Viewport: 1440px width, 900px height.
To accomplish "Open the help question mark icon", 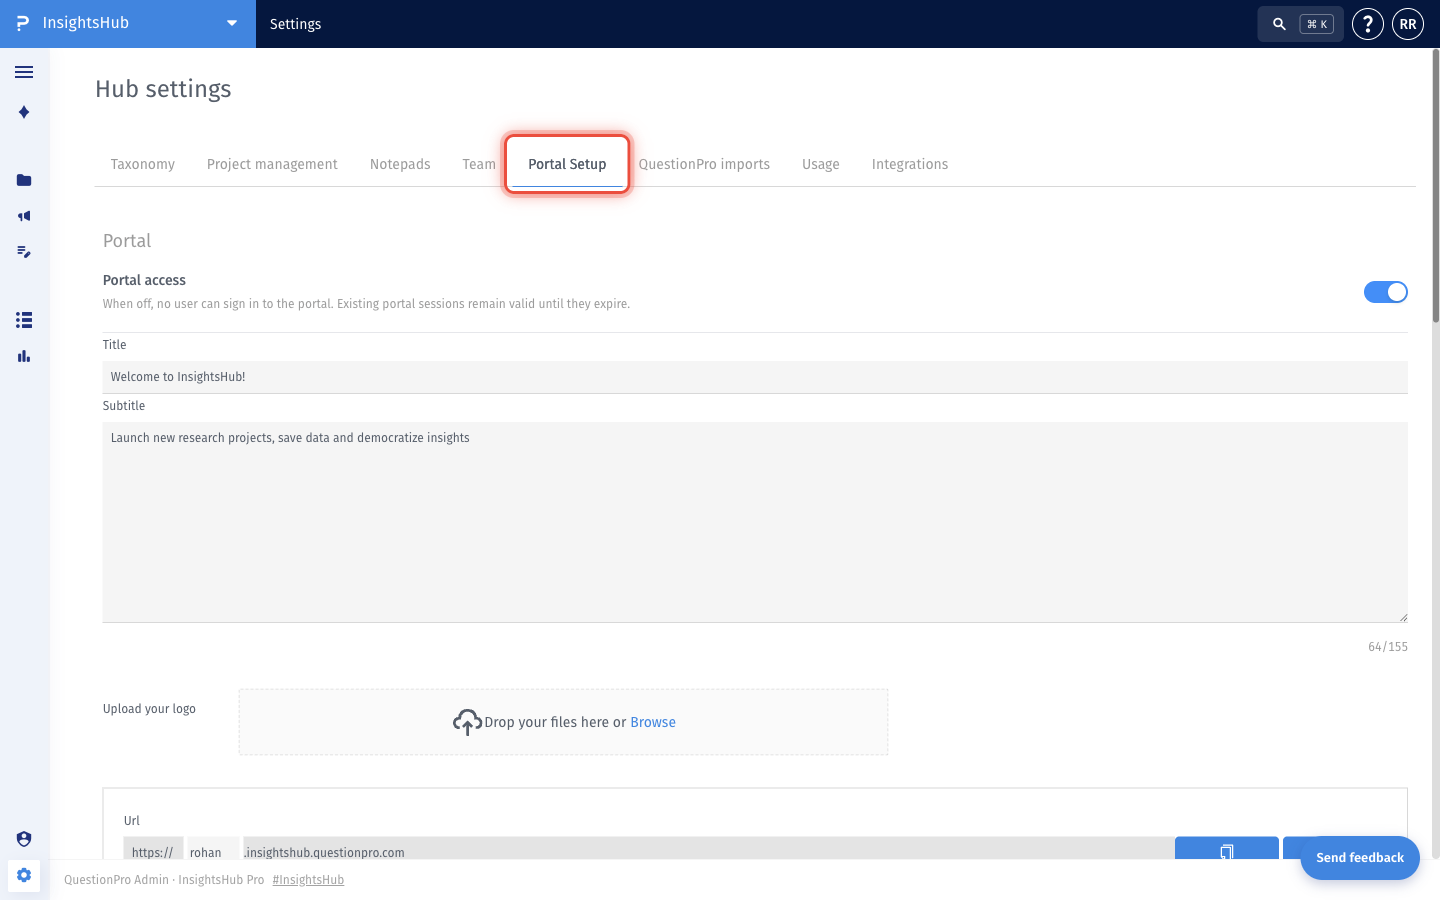I will coord(1368,24).
